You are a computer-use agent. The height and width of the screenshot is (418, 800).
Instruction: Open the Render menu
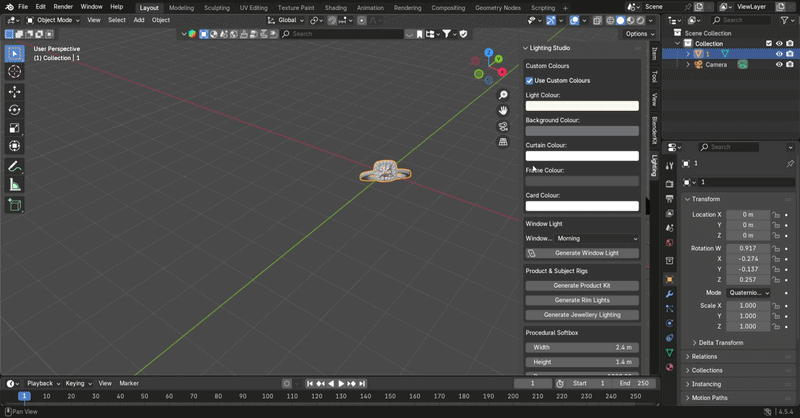click(x=63, y=7)
